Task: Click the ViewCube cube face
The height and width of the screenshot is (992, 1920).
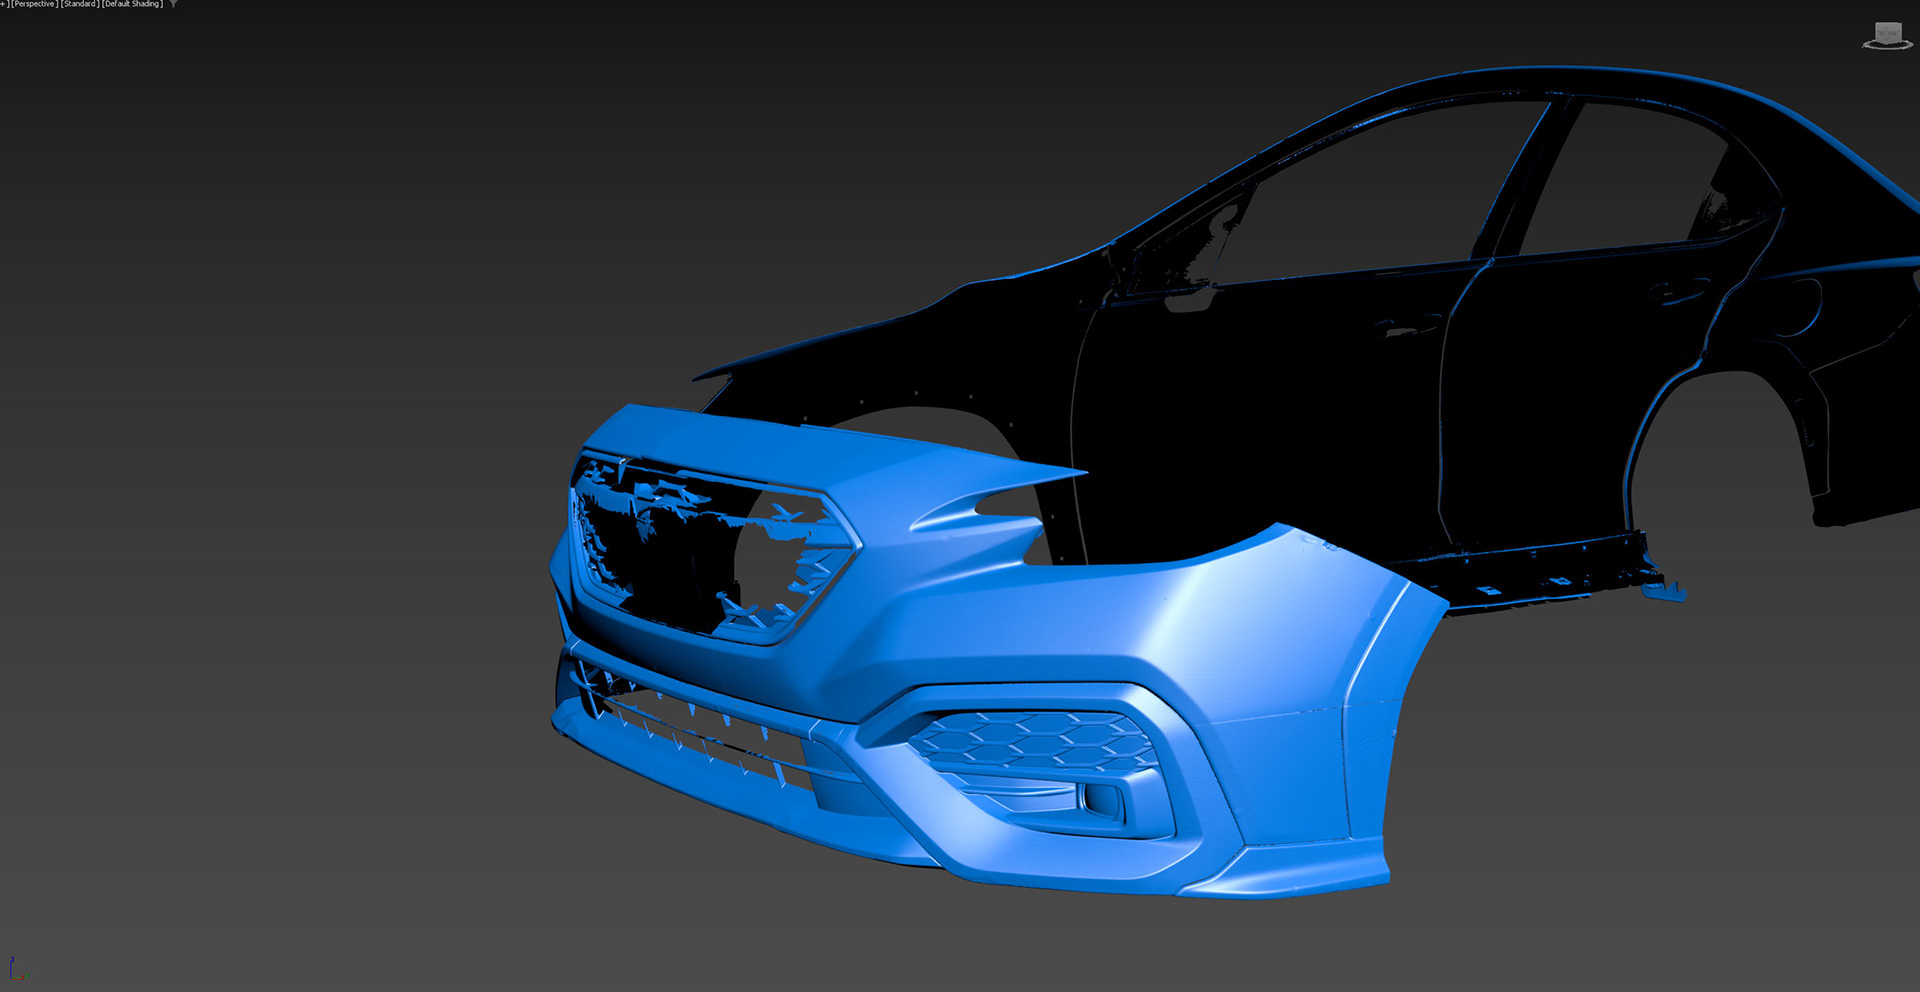Action: click(1887, 32)
